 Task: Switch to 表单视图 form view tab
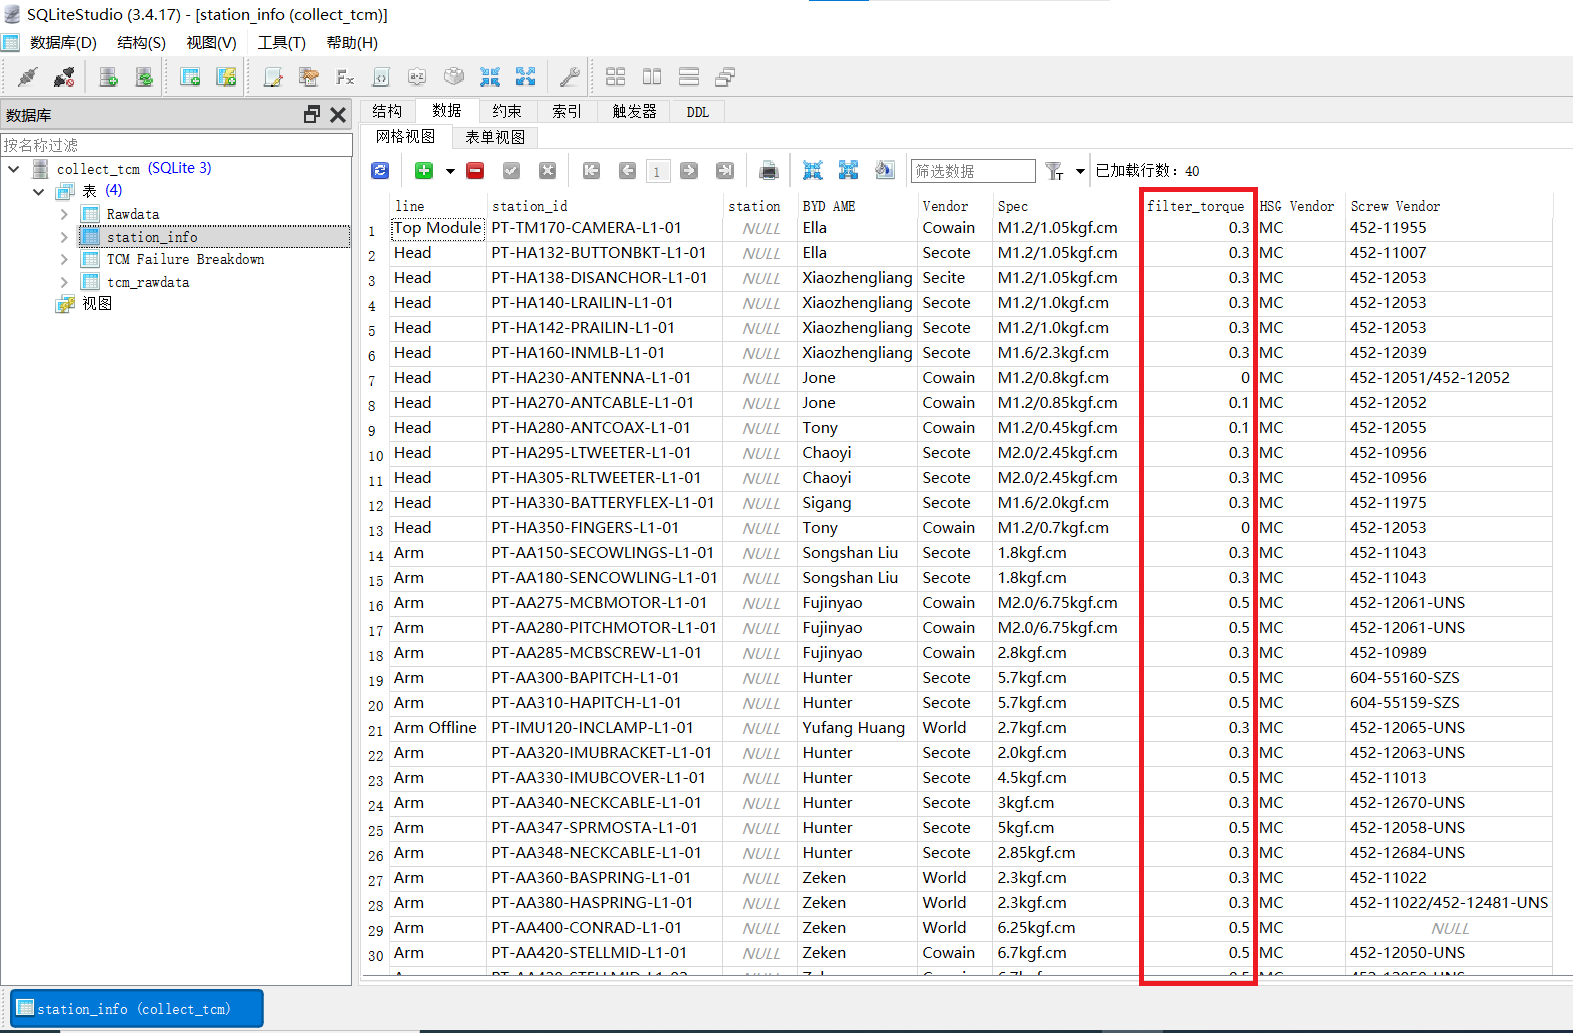[495, 137]
